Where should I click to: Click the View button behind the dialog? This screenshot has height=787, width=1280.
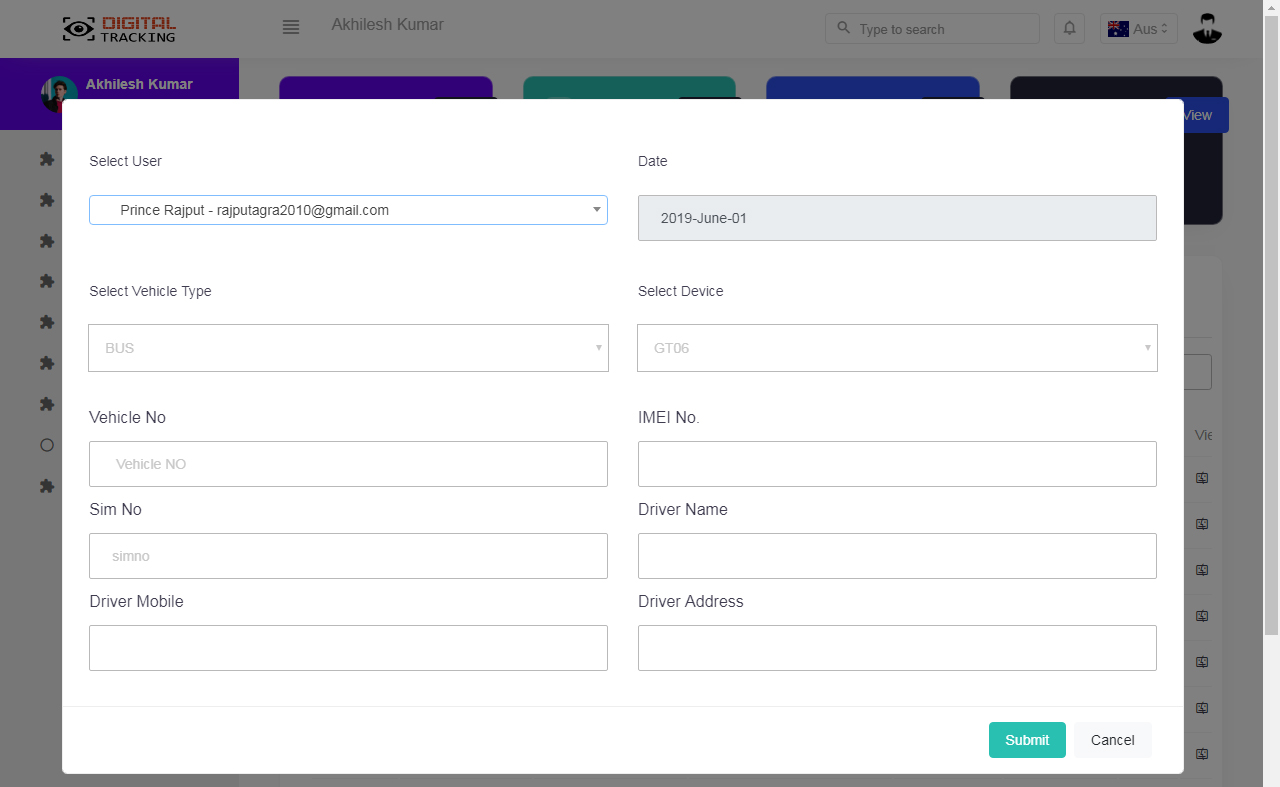click(1206, 115)
